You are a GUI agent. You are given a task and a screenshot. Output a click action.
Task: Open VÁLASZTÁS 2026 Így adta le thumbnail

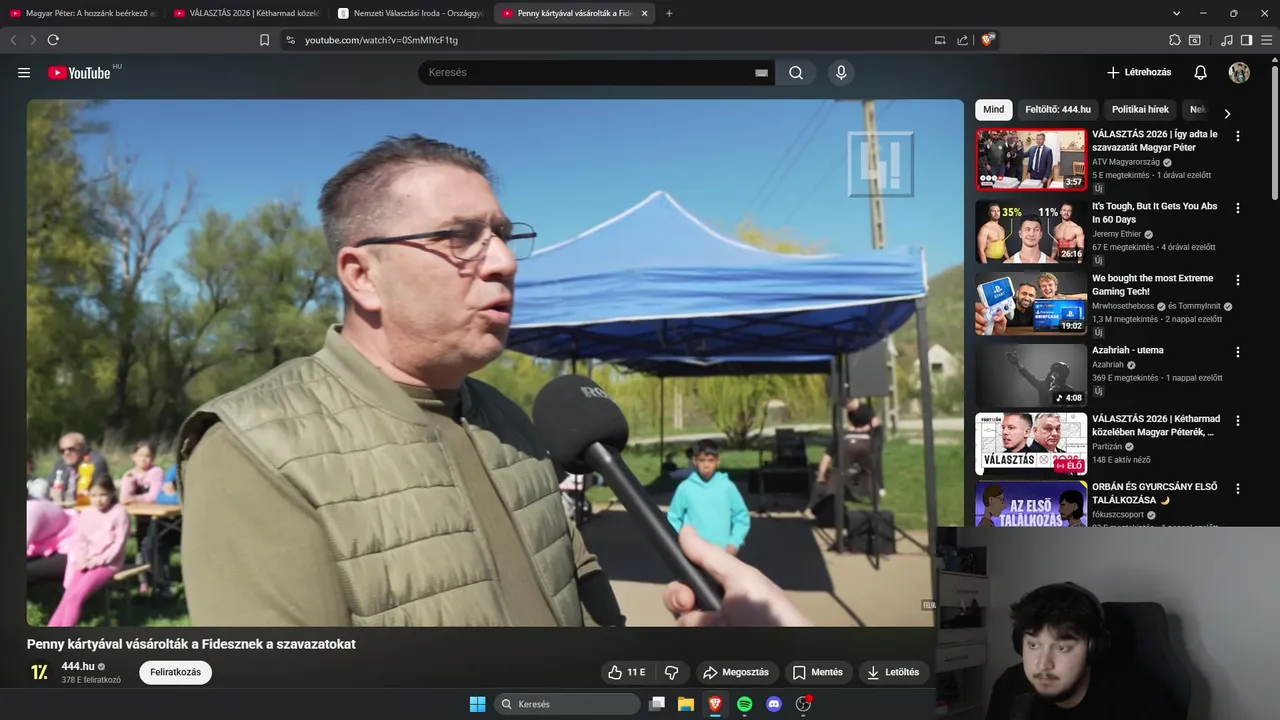click(1031, 159)
